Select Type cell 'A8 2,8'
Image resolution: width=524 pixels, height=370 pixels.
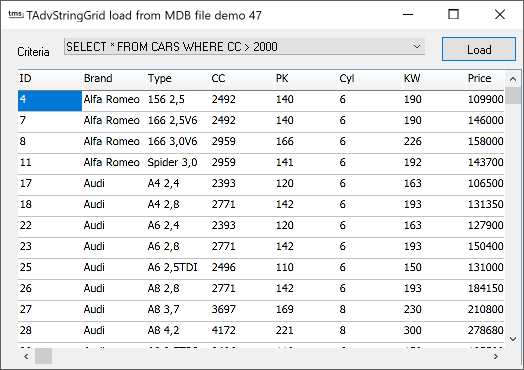click(x=178, y=290)
